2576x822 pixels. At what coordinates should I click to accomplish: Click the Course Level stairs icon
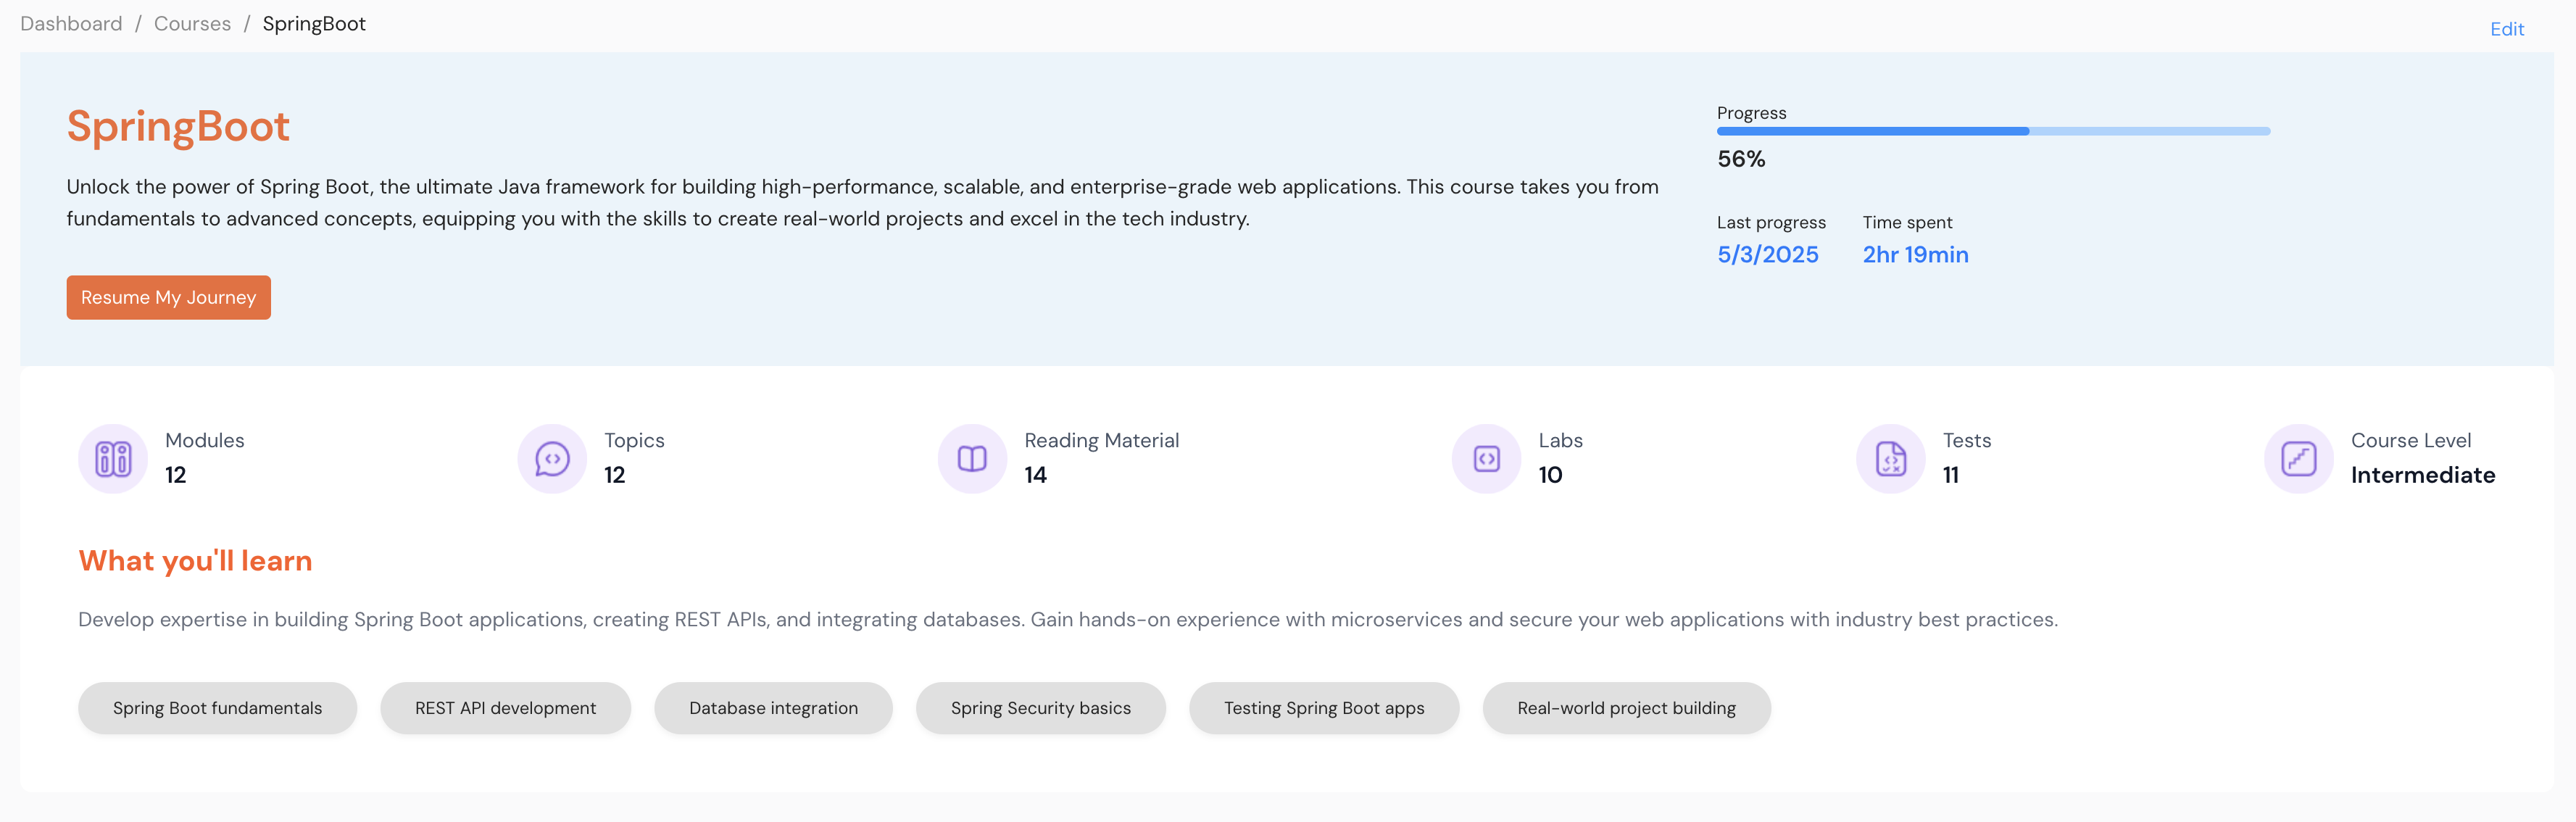(2298, 459)
